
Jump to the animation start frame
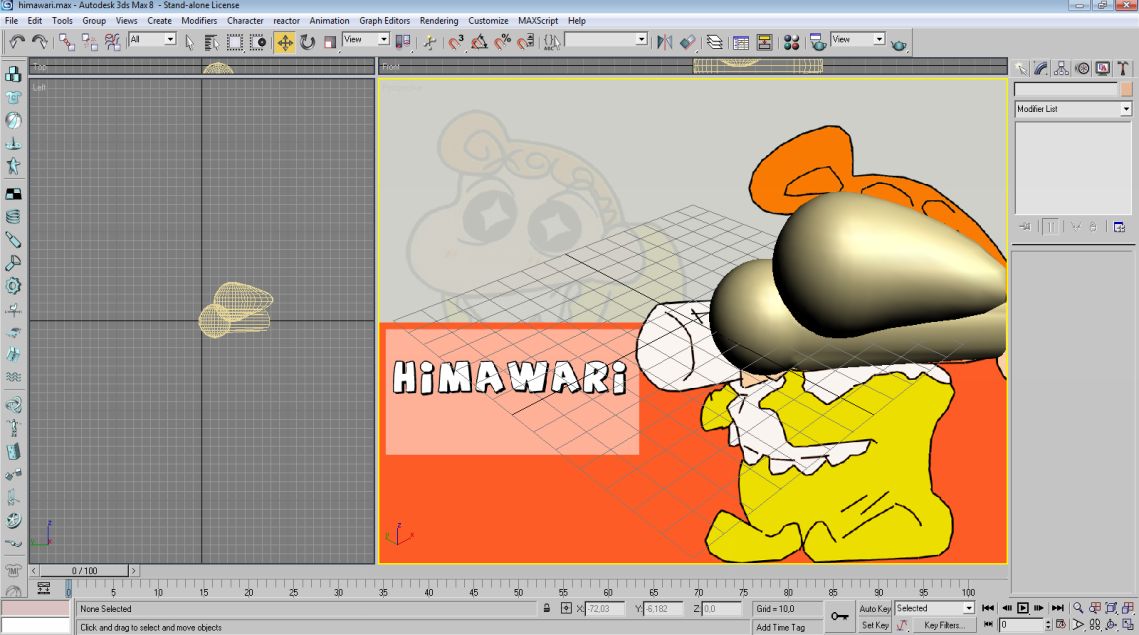[x=988, y=608]
